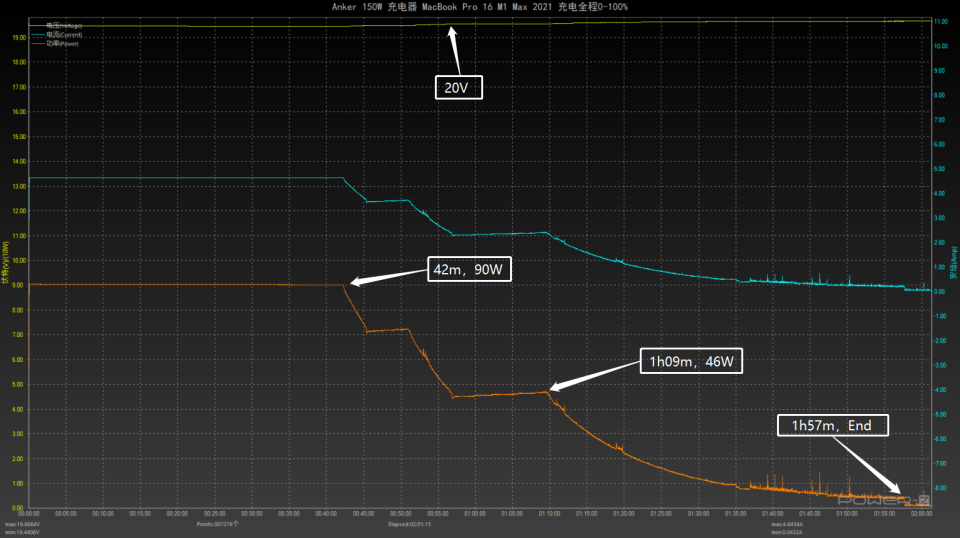
Task: Click the 5.00 left axis value
Action: point(18,384)
